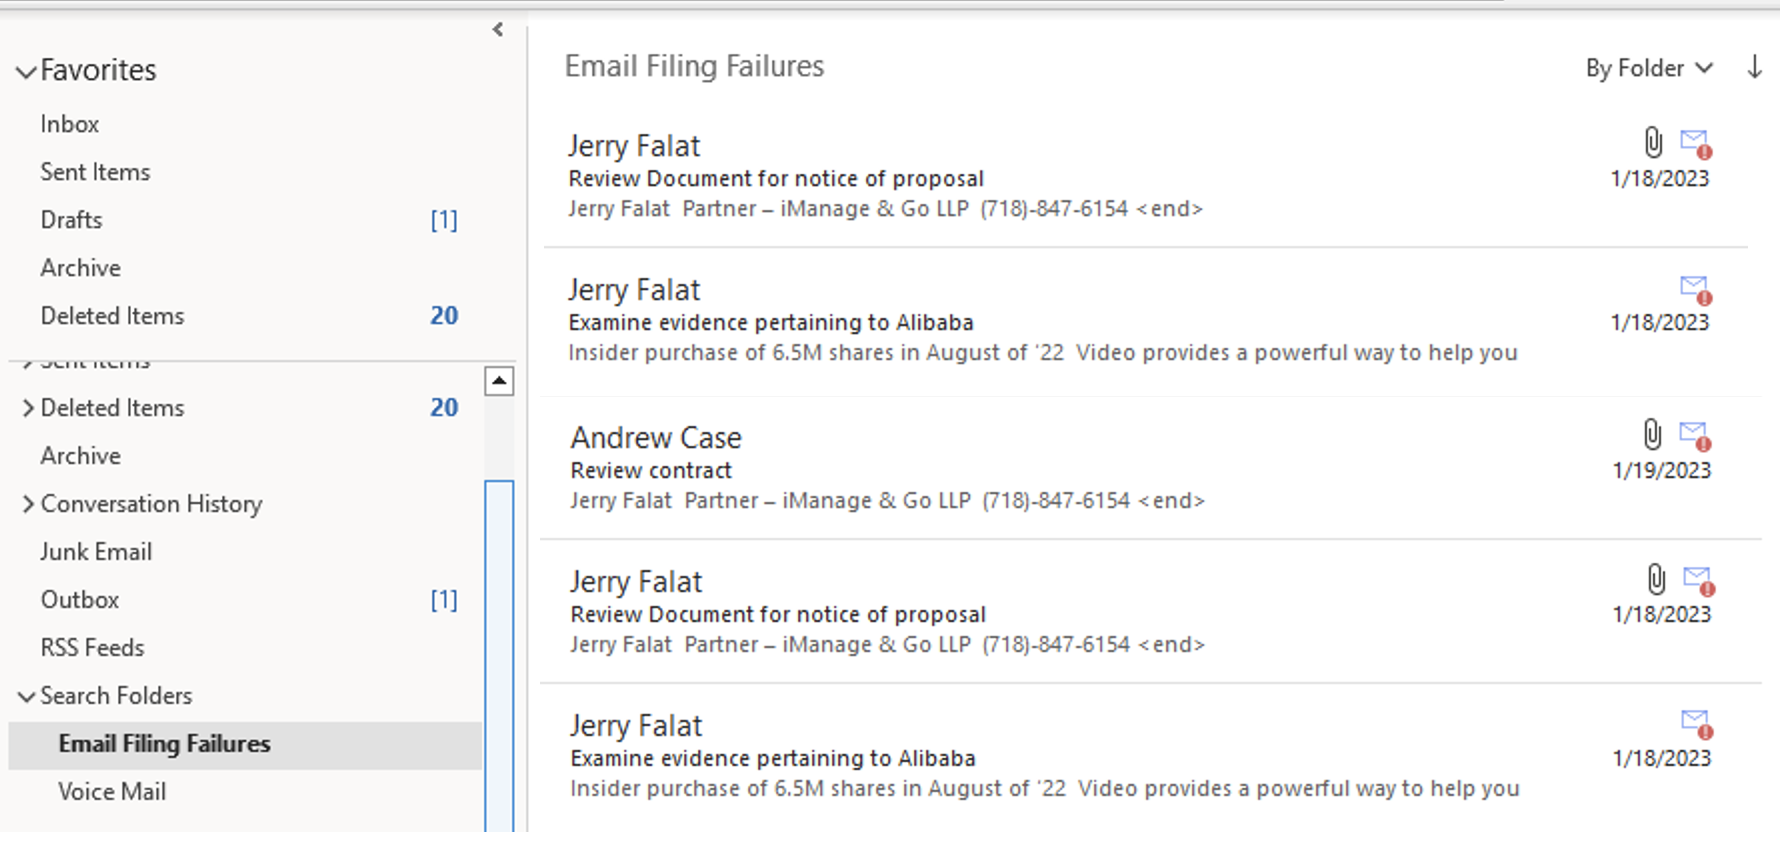Collapse the Favorites section
This screenshot has height=842, width=1780.
pyautogui.click(x=27, y=71)
